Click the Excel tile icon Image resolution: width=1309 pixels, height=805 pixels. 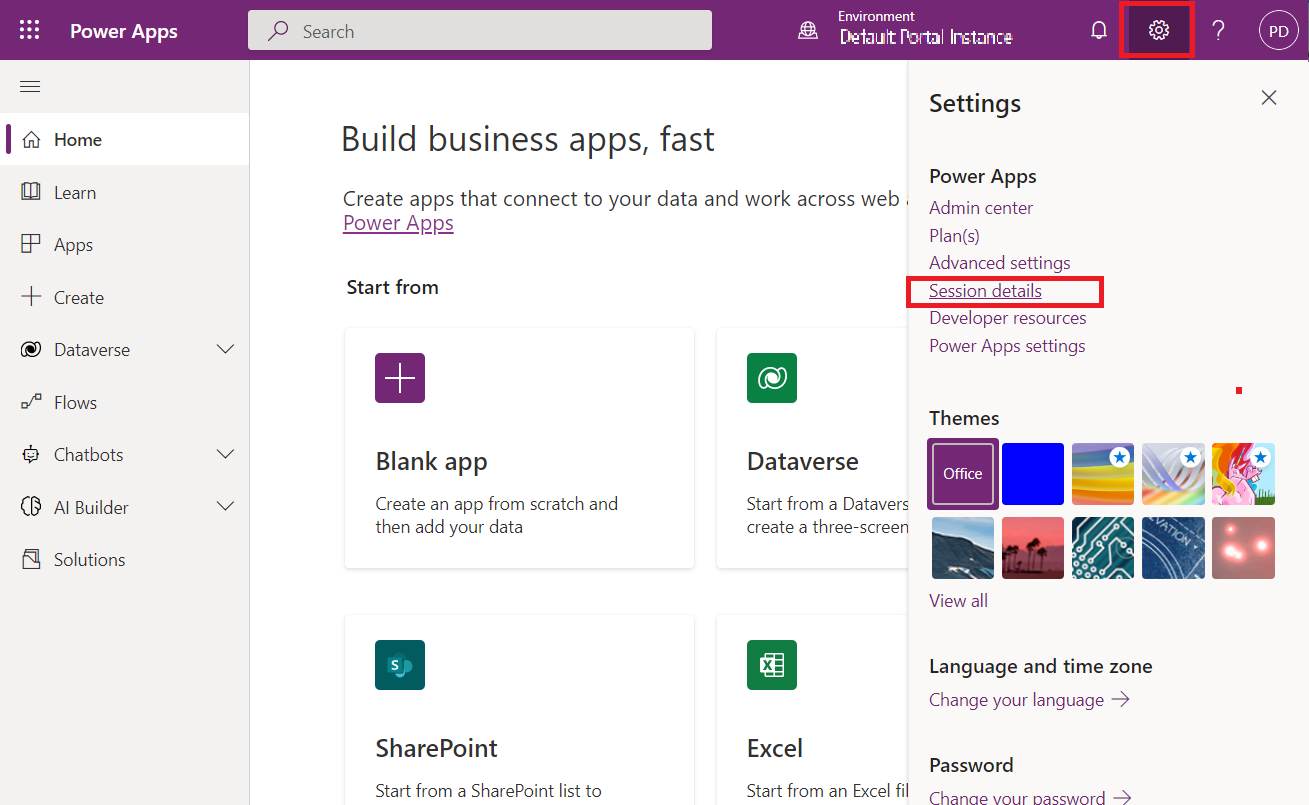pyautogui.click(x=772, y=665)
